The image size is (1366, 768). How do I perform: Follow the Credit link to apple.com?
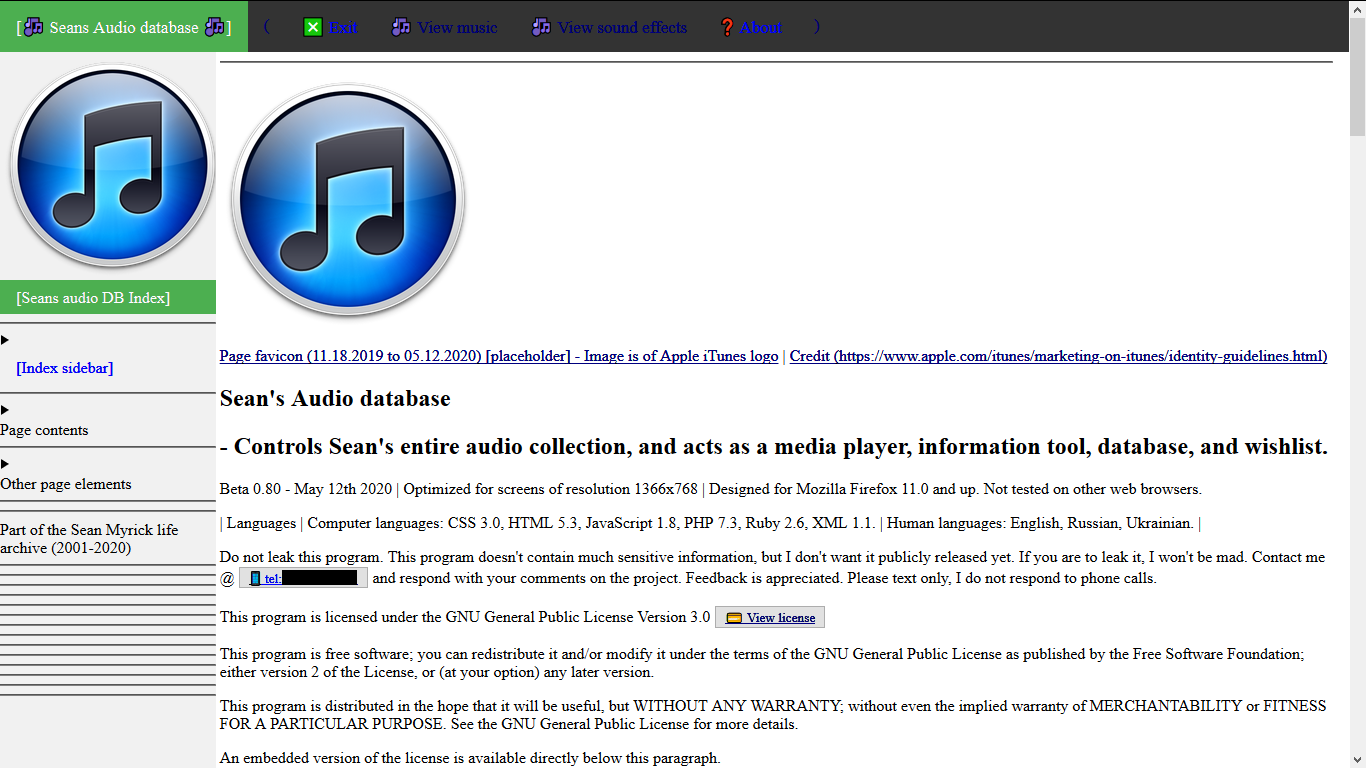(1058, 356)
